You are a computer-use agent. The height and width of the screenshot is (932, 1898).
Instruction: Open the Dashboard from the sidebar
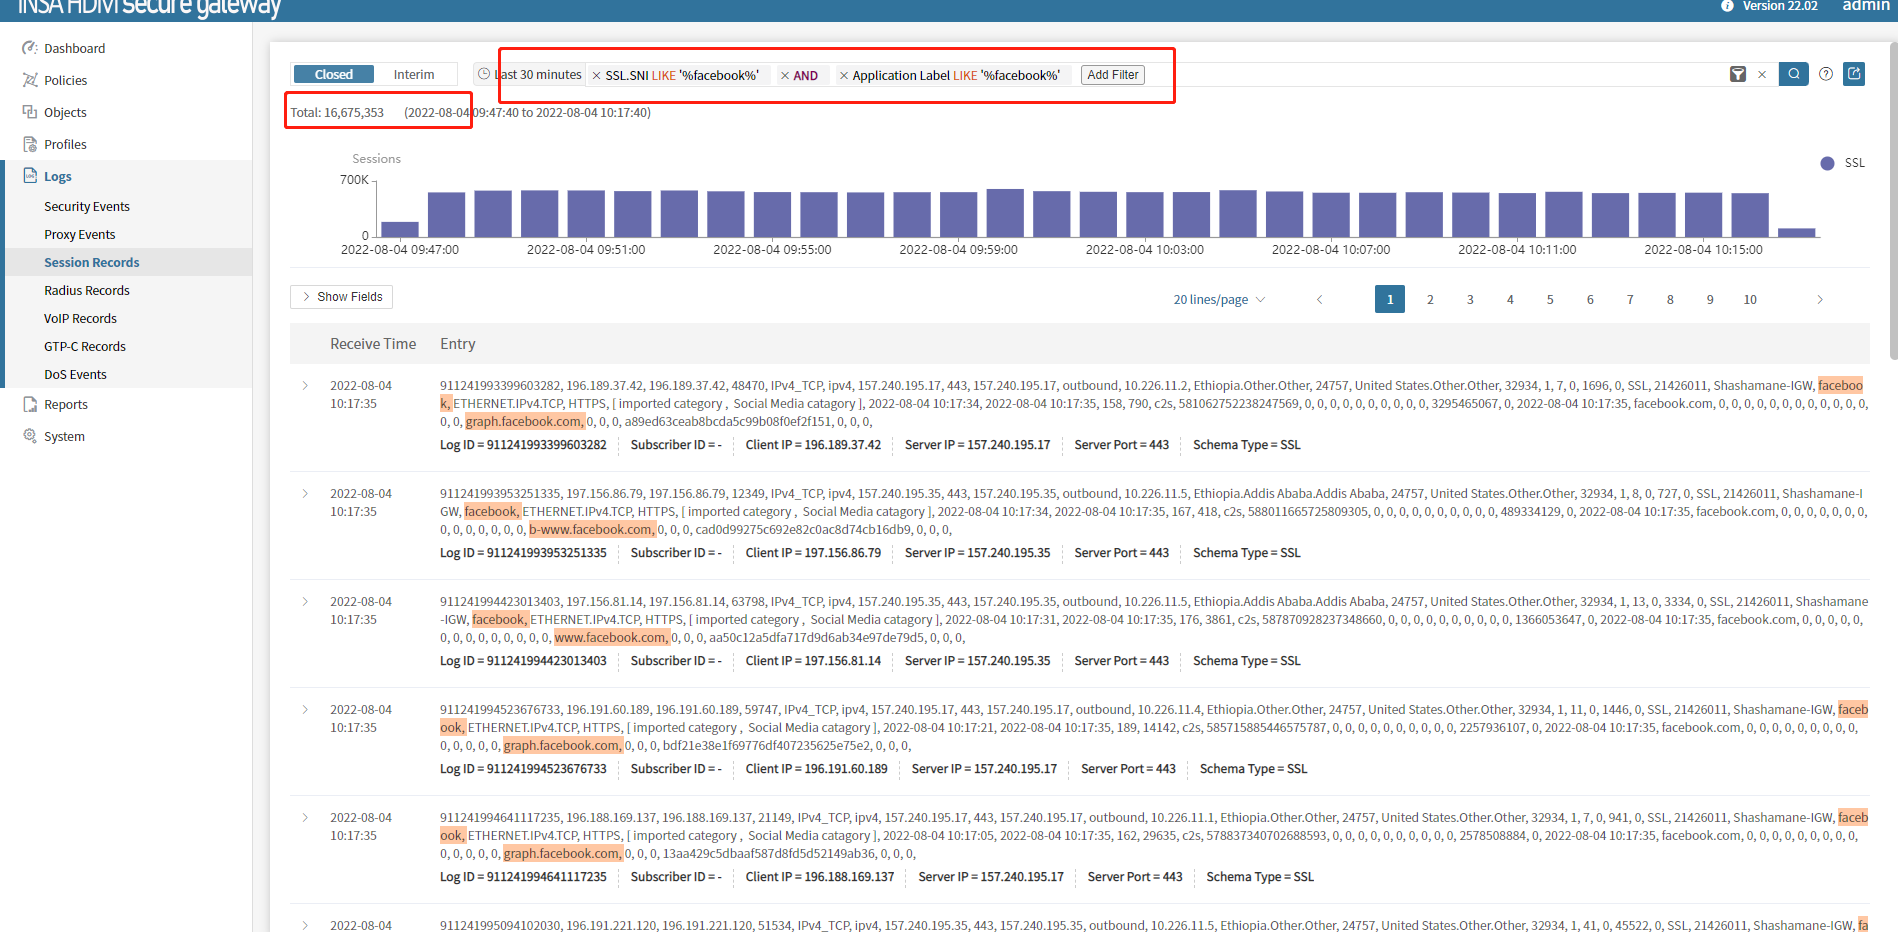coord(74,49)
